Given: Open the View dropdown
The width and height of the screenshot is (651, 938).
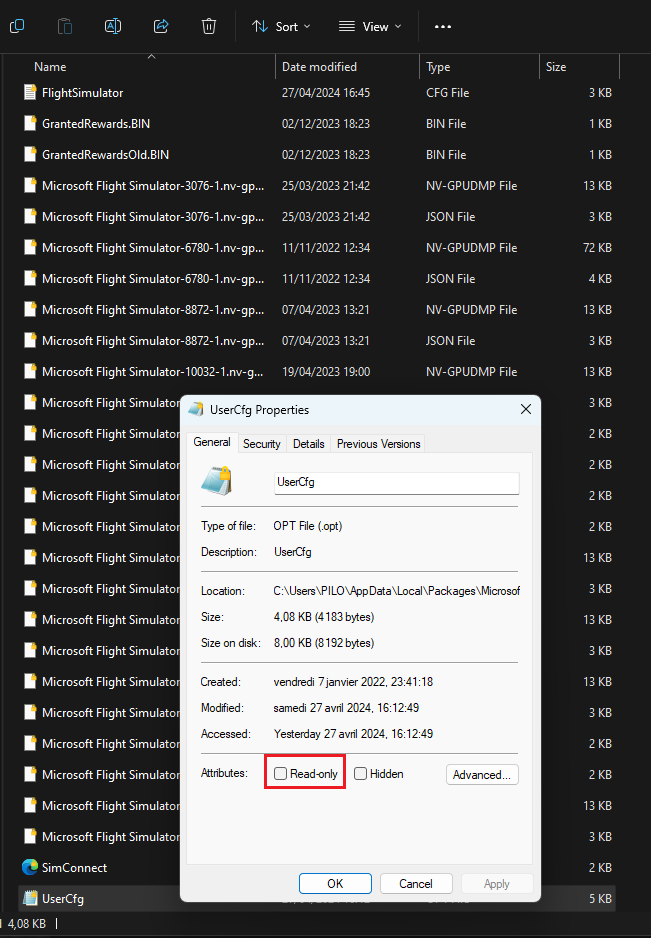Looking at the screenshot, I should (370, 26).
